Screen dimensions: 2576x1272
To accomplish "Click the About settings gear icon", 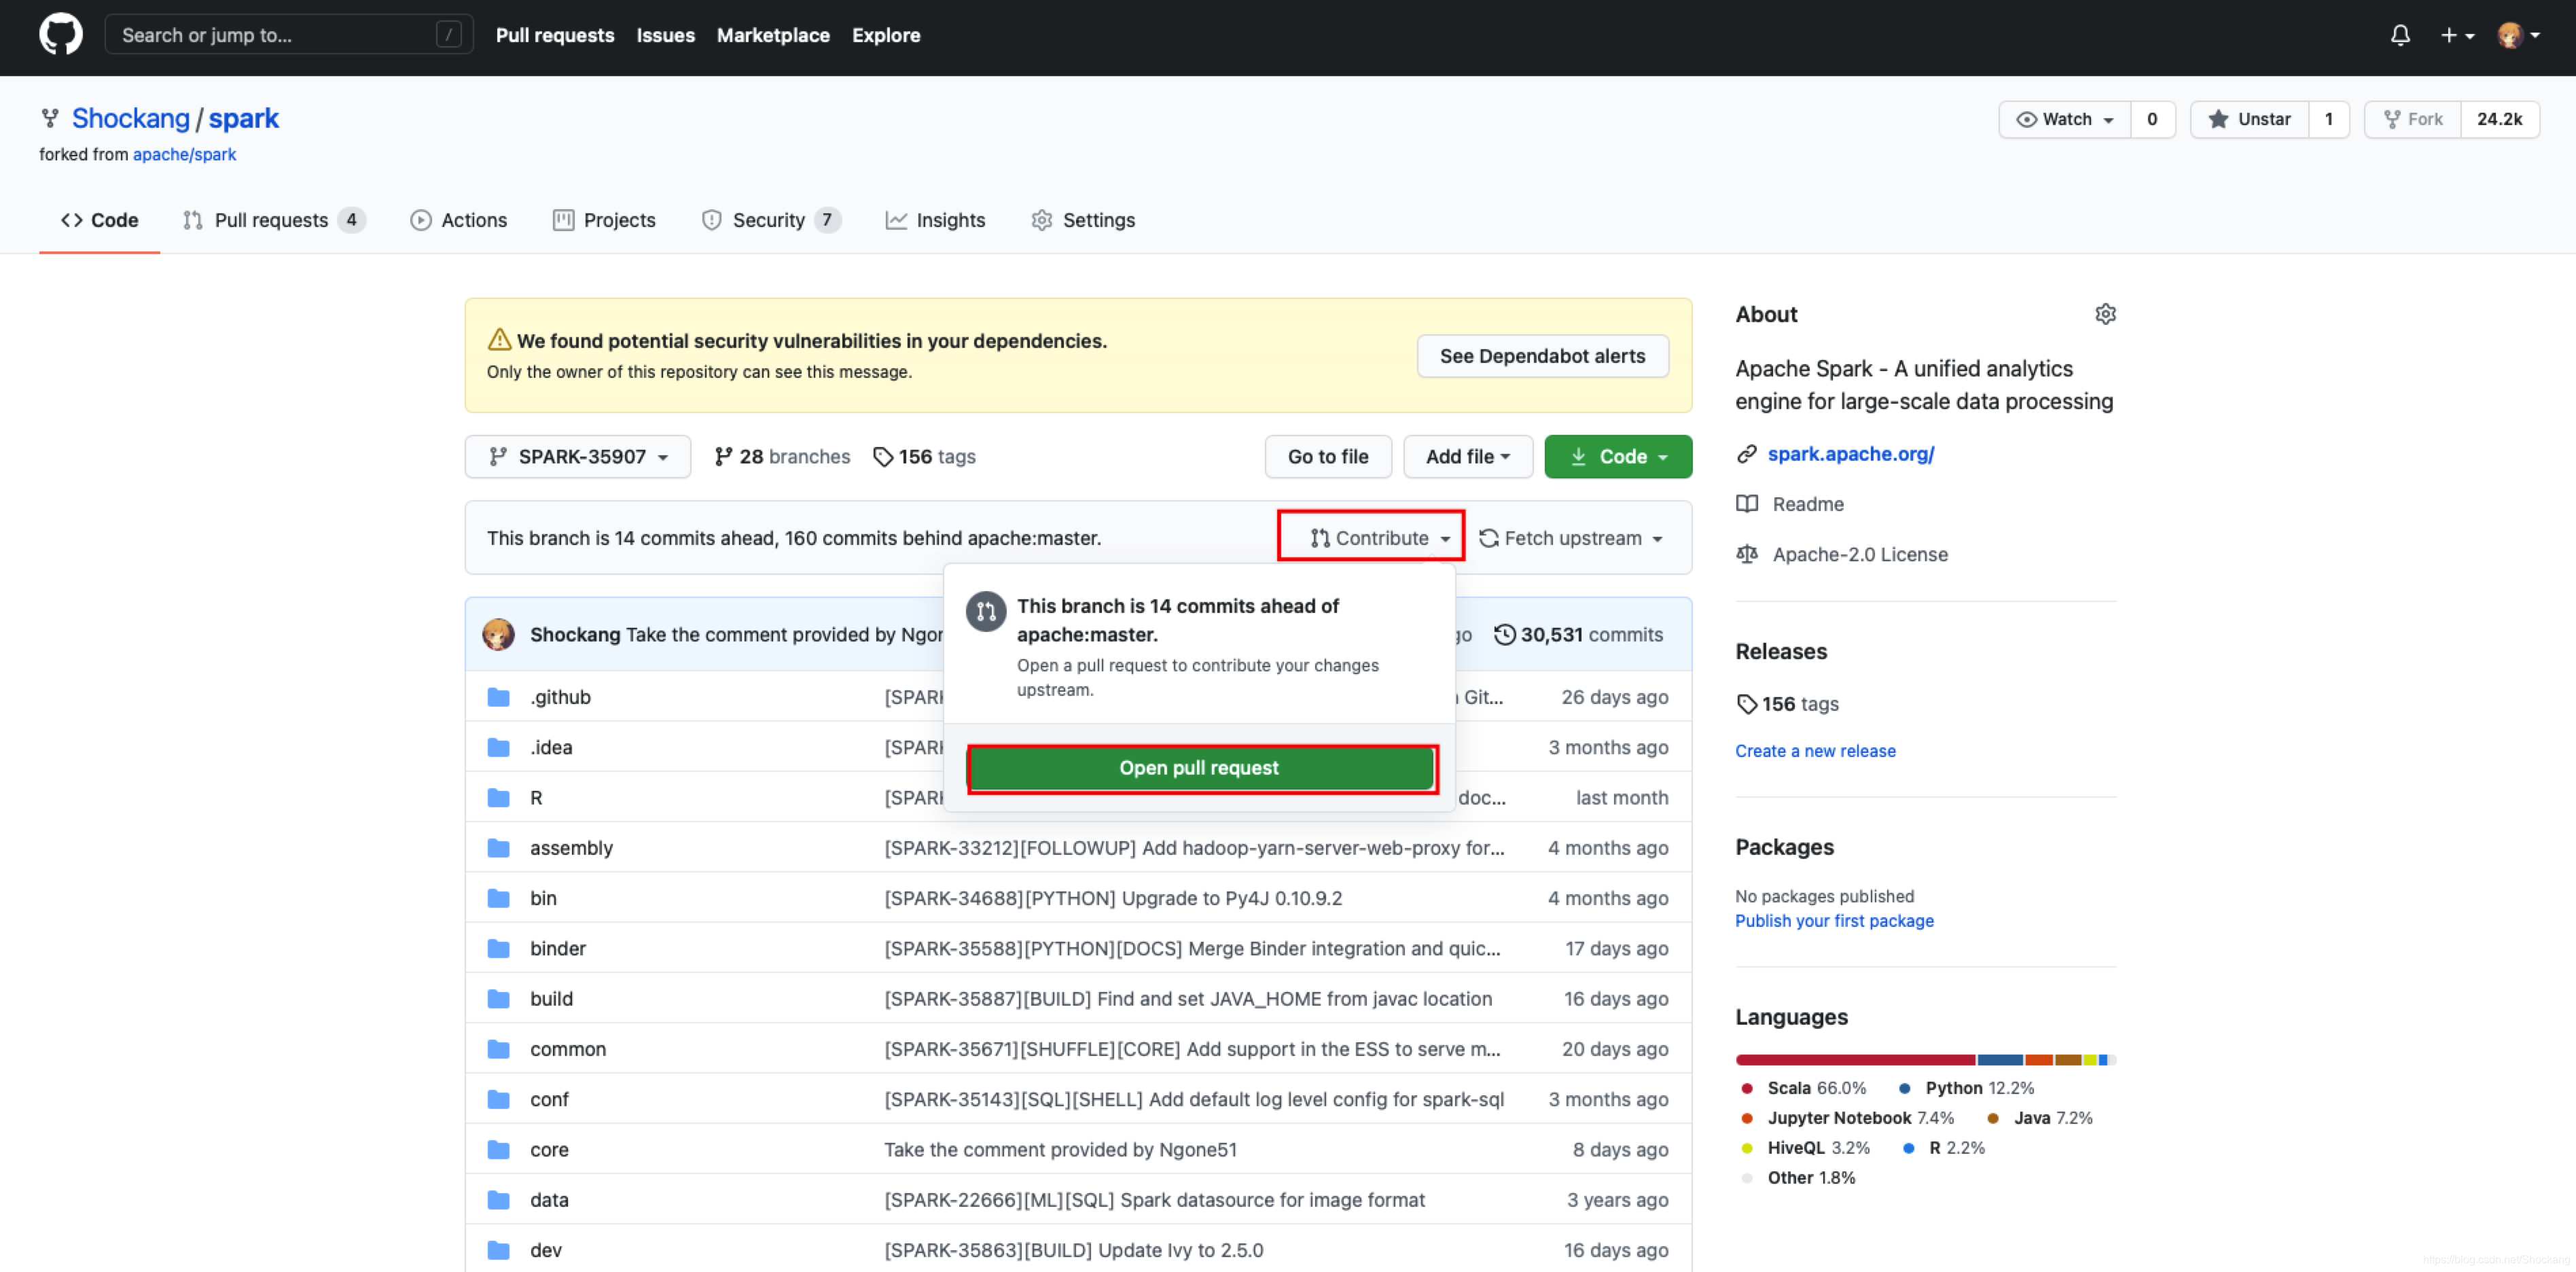I will tap(2105, 314).
